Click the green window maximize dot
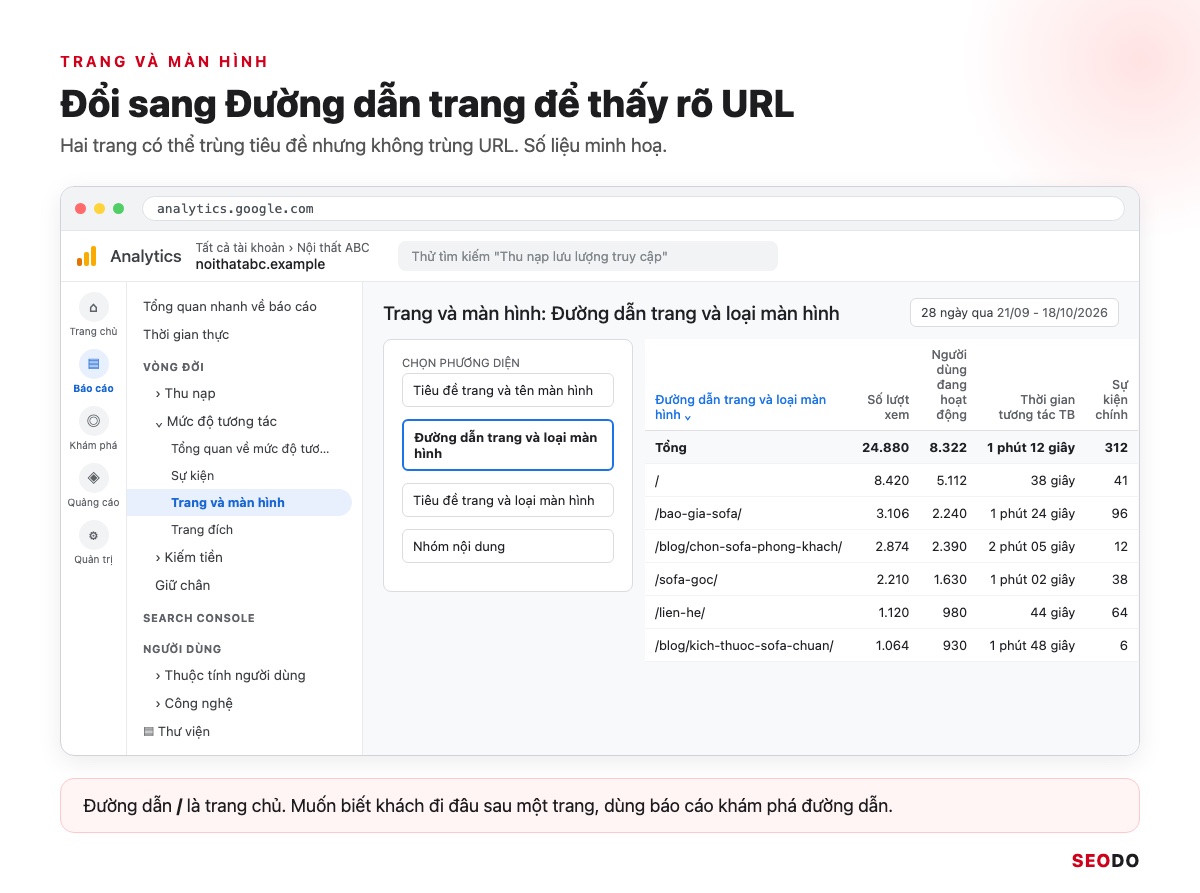The height and width of the screenshot is (893, 1200). tap(118, 208)
